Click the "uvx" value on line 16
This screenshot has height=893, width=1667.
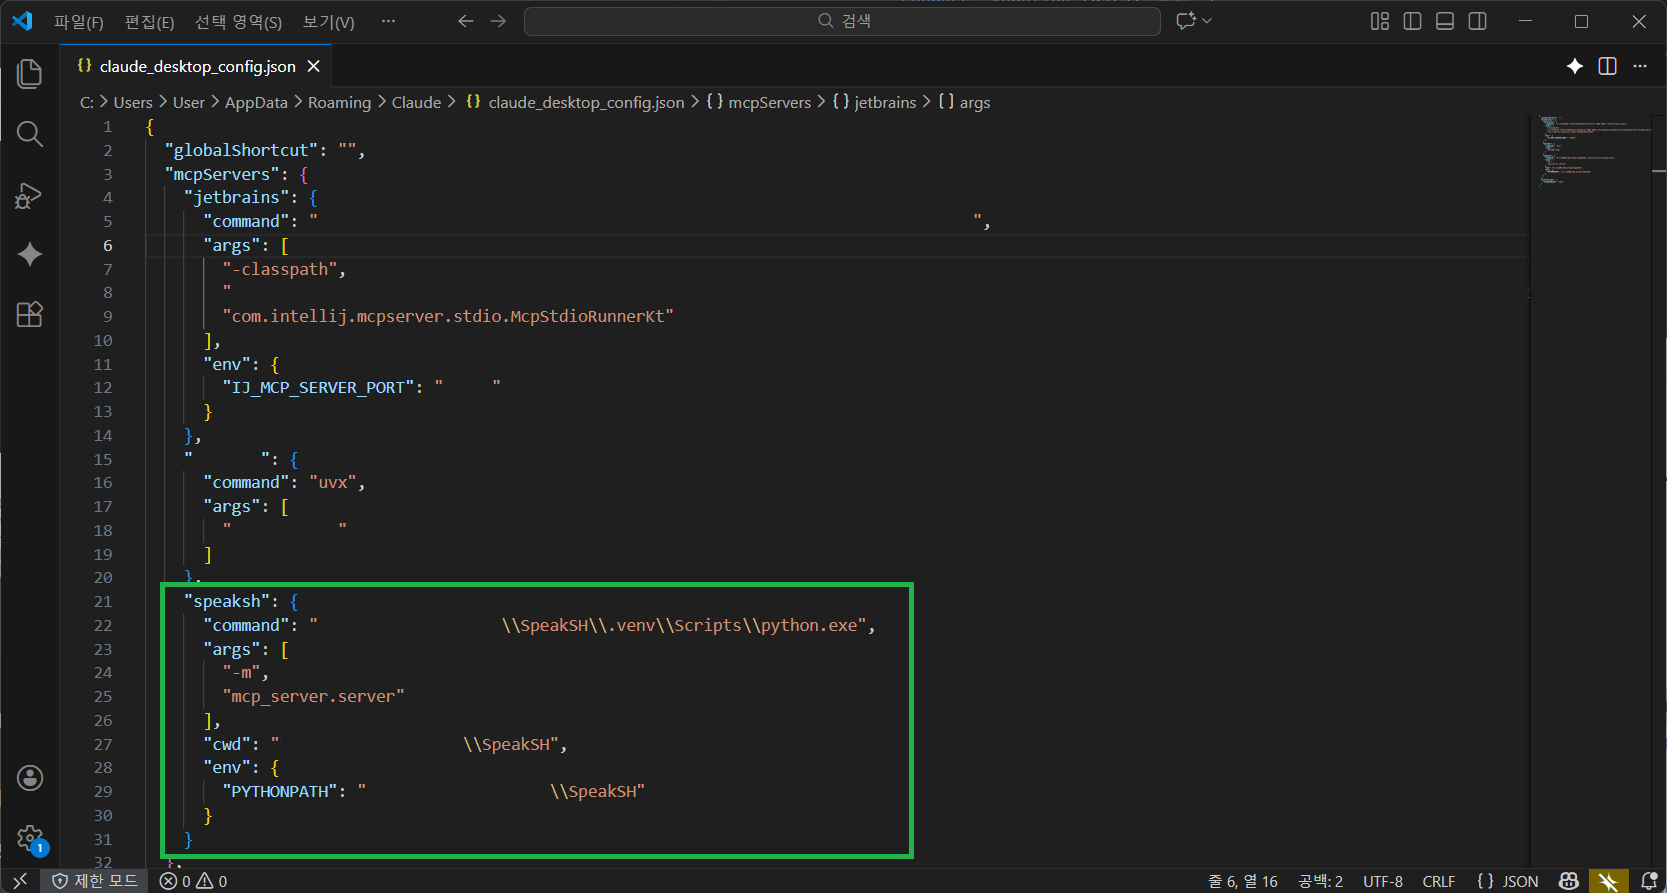[x=333, y=482]
